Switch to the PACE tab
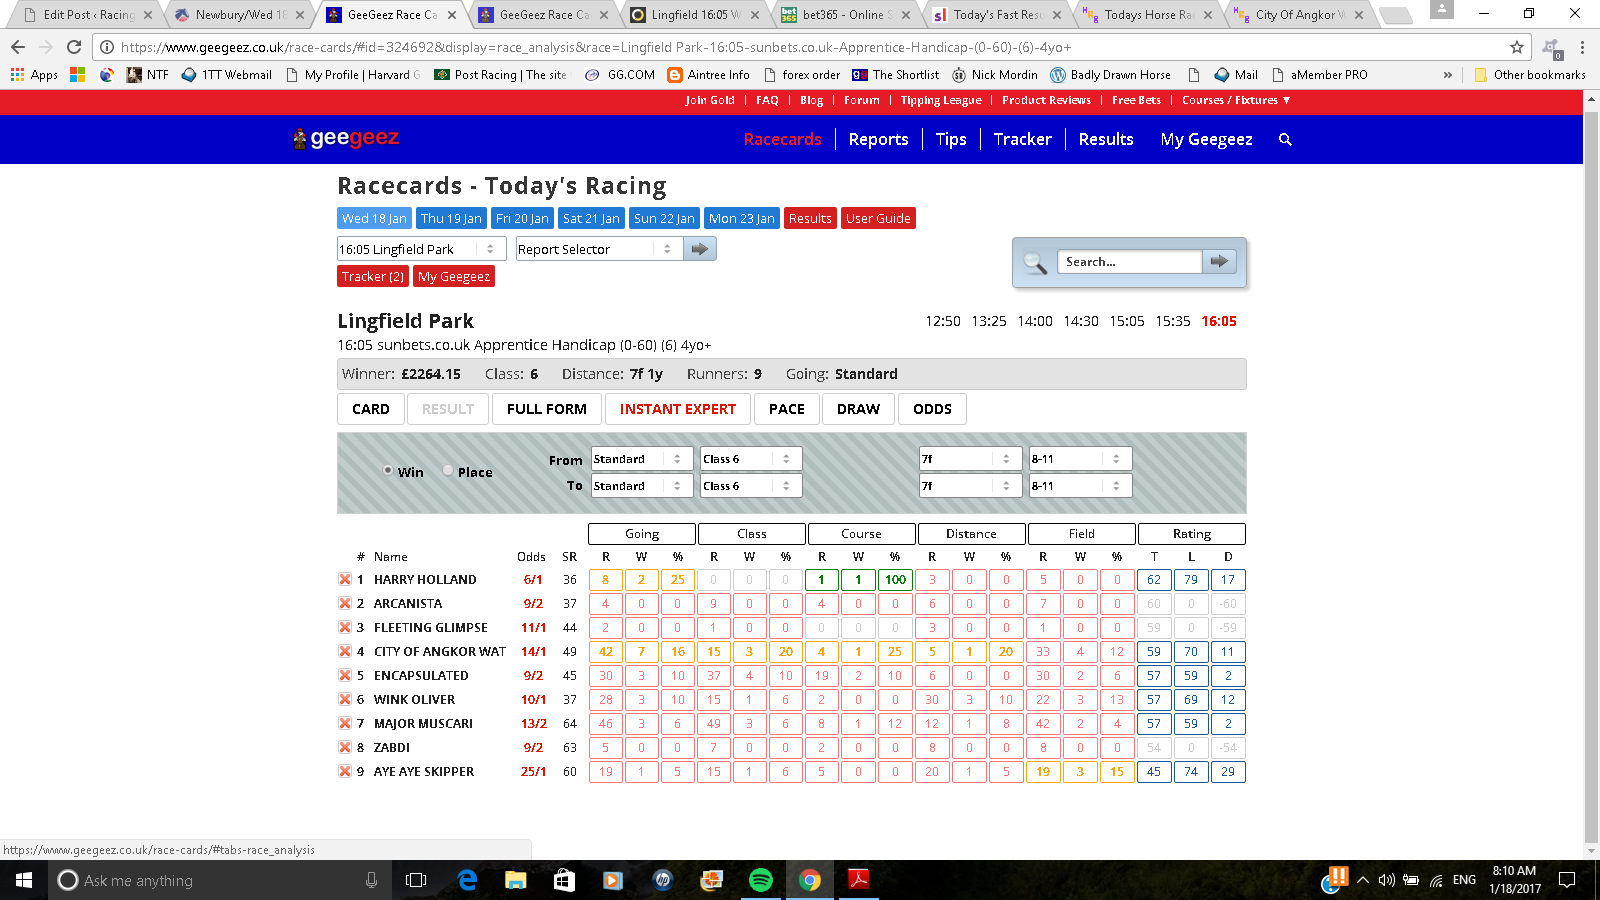Image resolution: width=1600 pixels, height=900 pixels. point(787,409)
